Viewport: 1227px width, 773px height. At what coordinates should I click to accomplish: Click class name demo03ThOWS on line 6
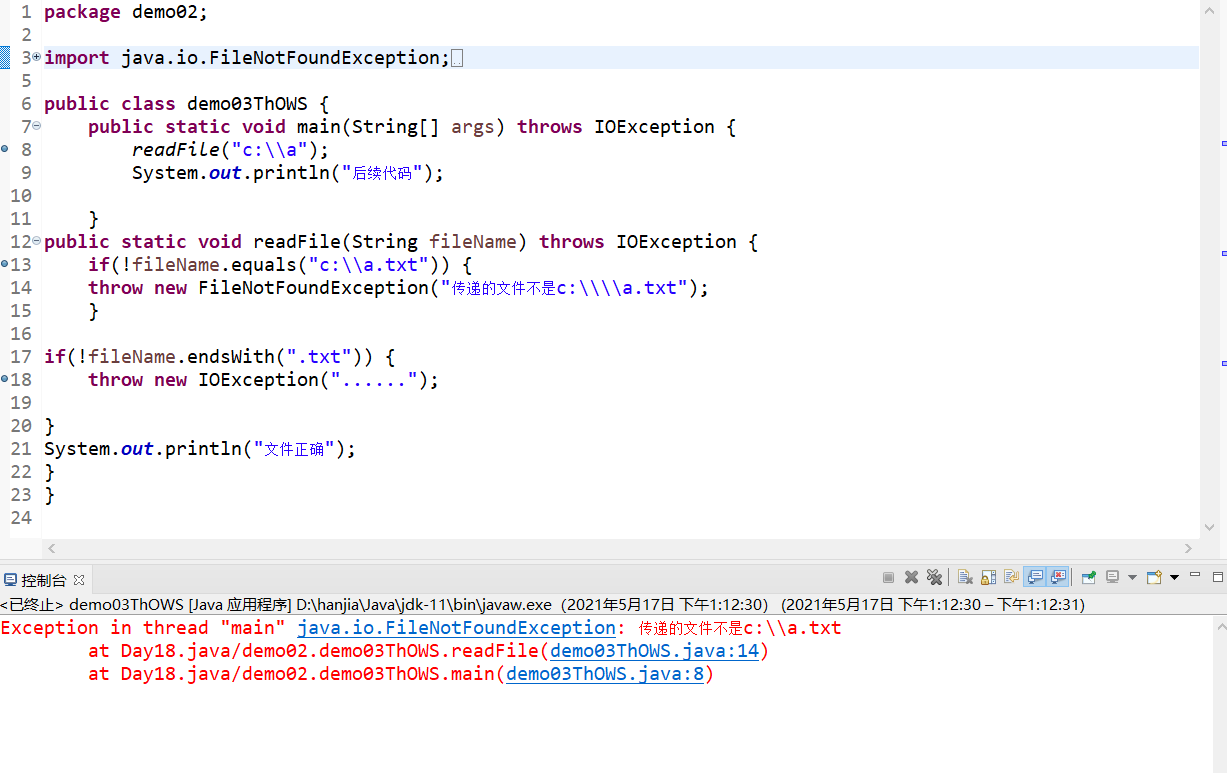click(247, 104)
